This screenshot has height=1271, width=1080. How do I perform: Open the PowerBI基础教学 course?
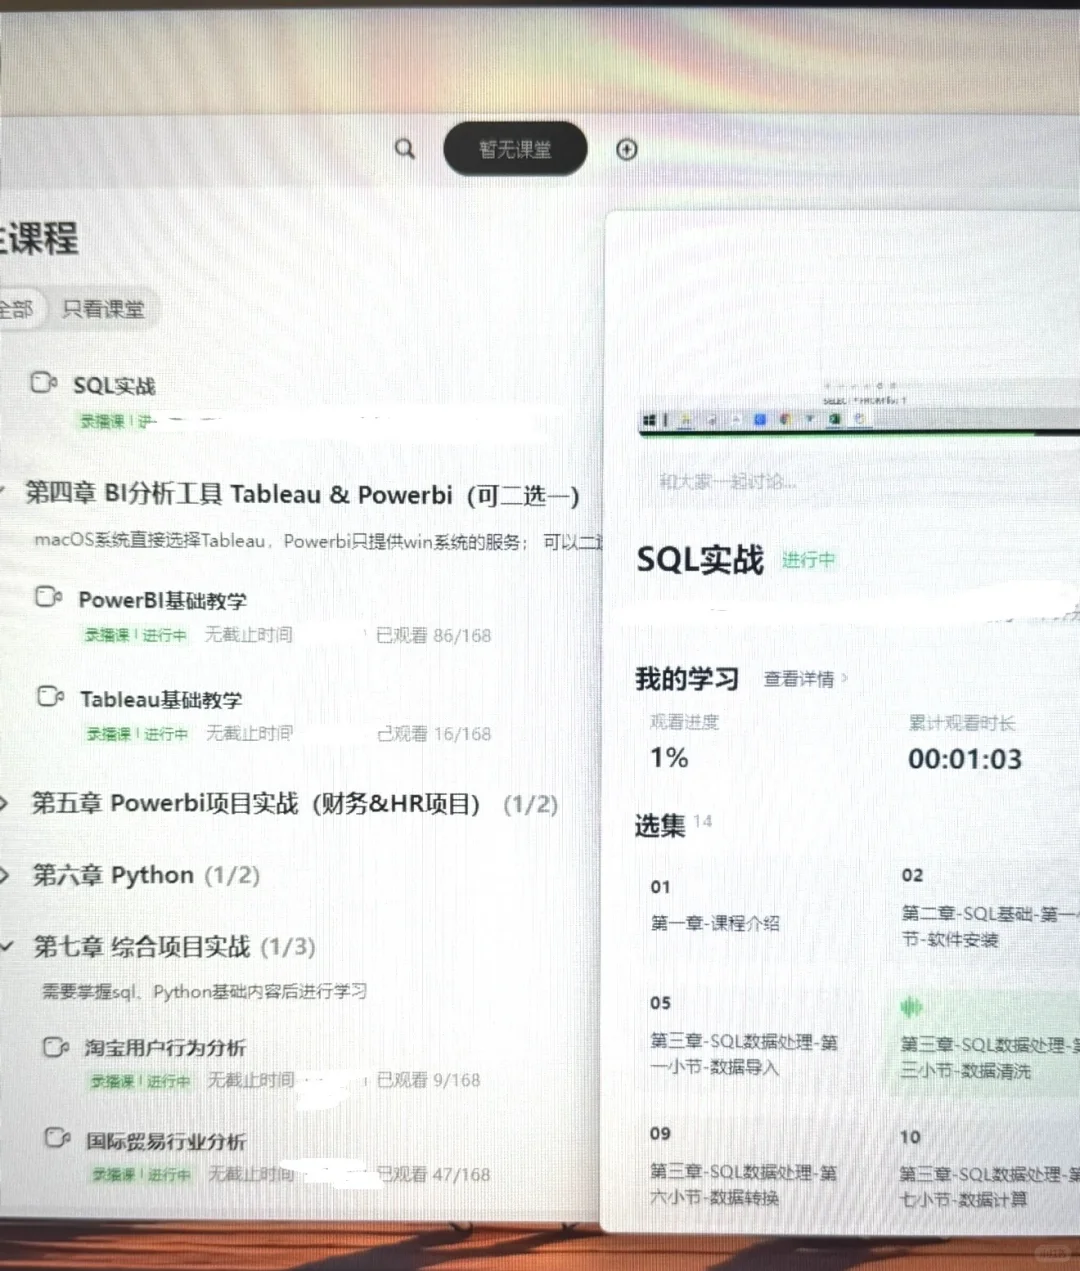coord(163,600)
